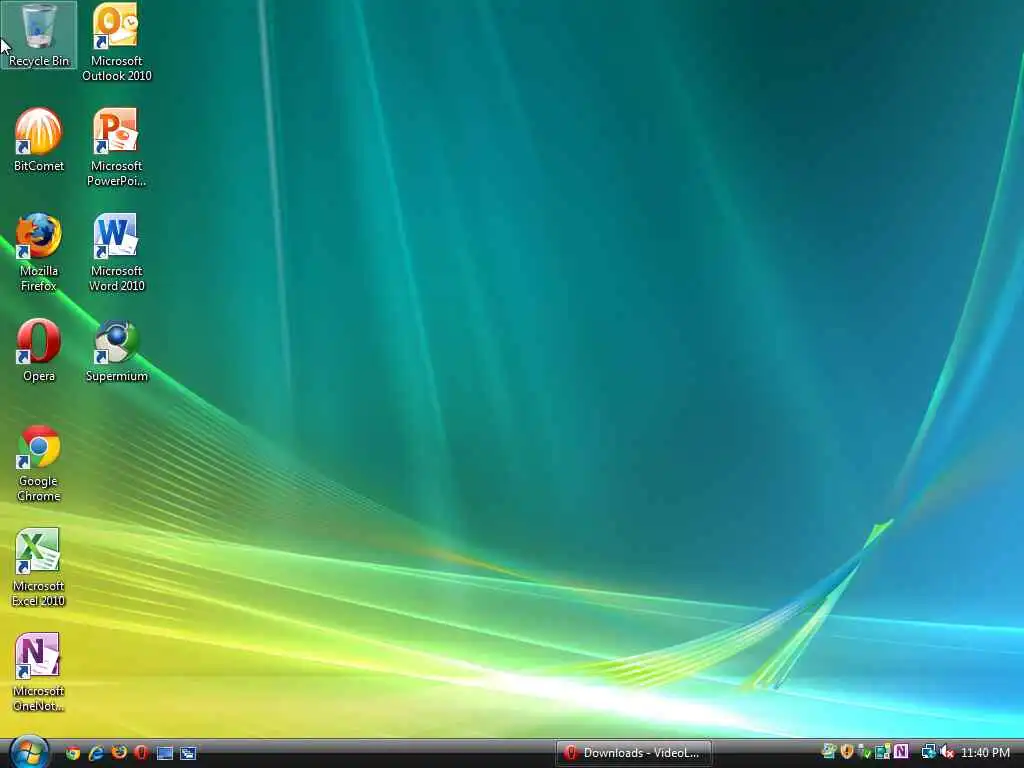Image resolution: width=1024 pixels, height=768 pixels.
Task: Click Switch Between Windows in Quick Launch
Action: tap(188, 753)
